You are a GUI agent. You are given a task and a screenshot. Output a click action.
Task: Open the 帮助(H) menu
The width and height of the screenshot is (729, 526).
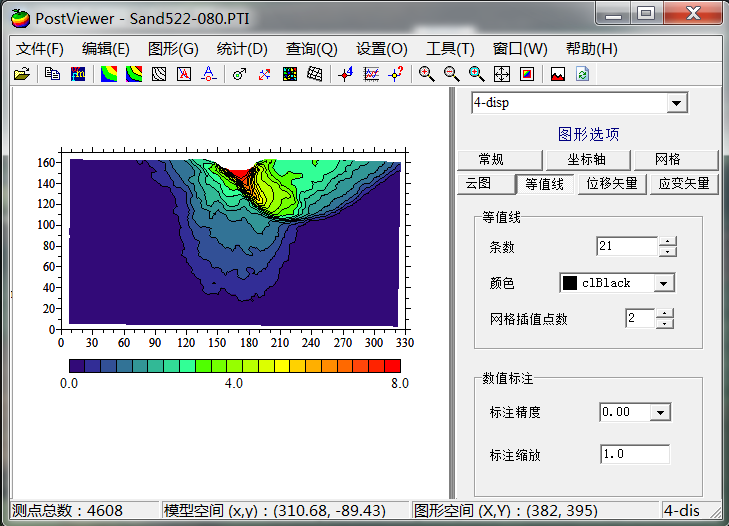591,49
